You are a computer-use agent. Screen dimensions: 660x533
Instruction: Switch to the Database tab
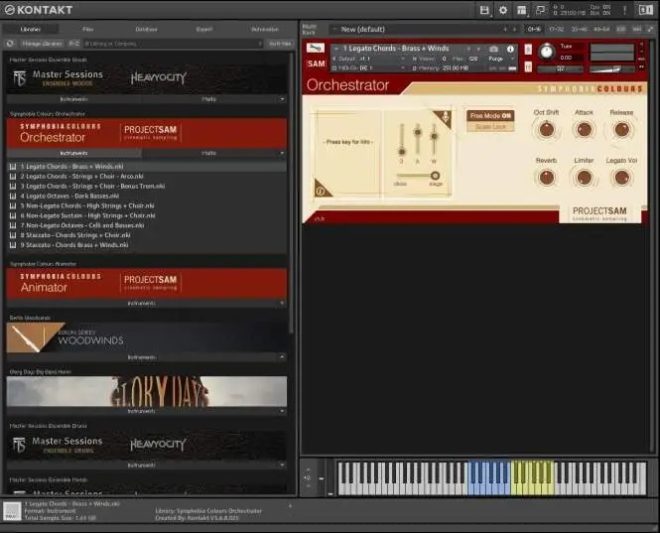tap(146, 29)
